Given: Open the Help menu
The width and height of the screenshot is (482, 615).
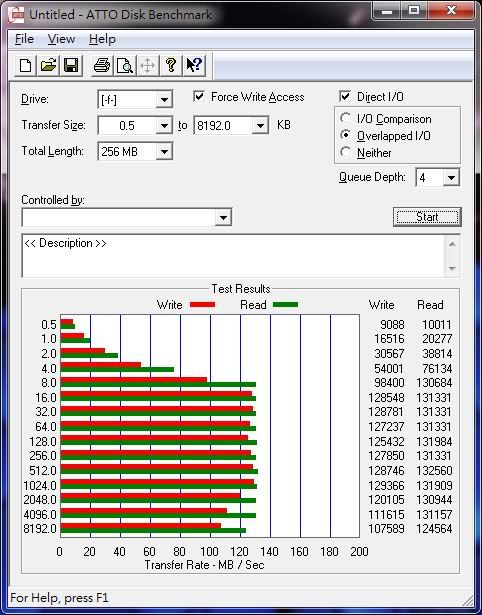Looking at the screenshot, I should click(102, 39).
